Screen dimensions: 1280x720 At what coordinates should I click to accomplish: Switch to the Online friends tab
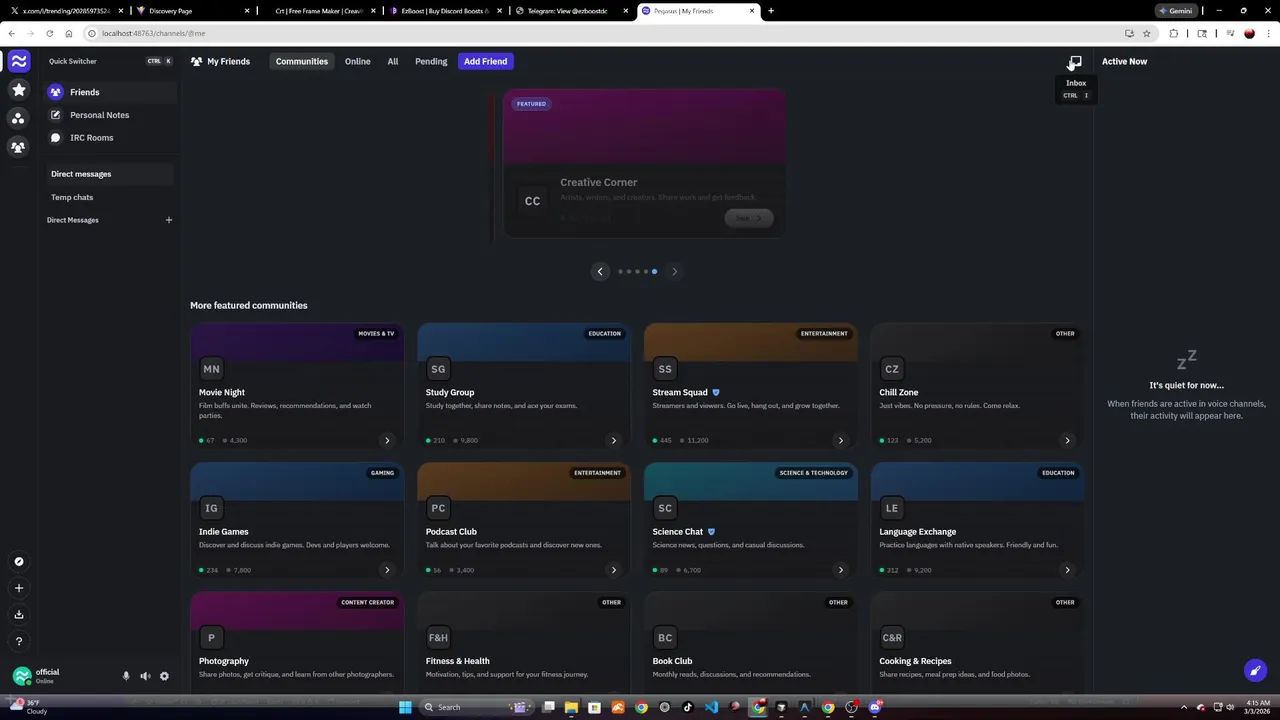(x=358, y=61)
